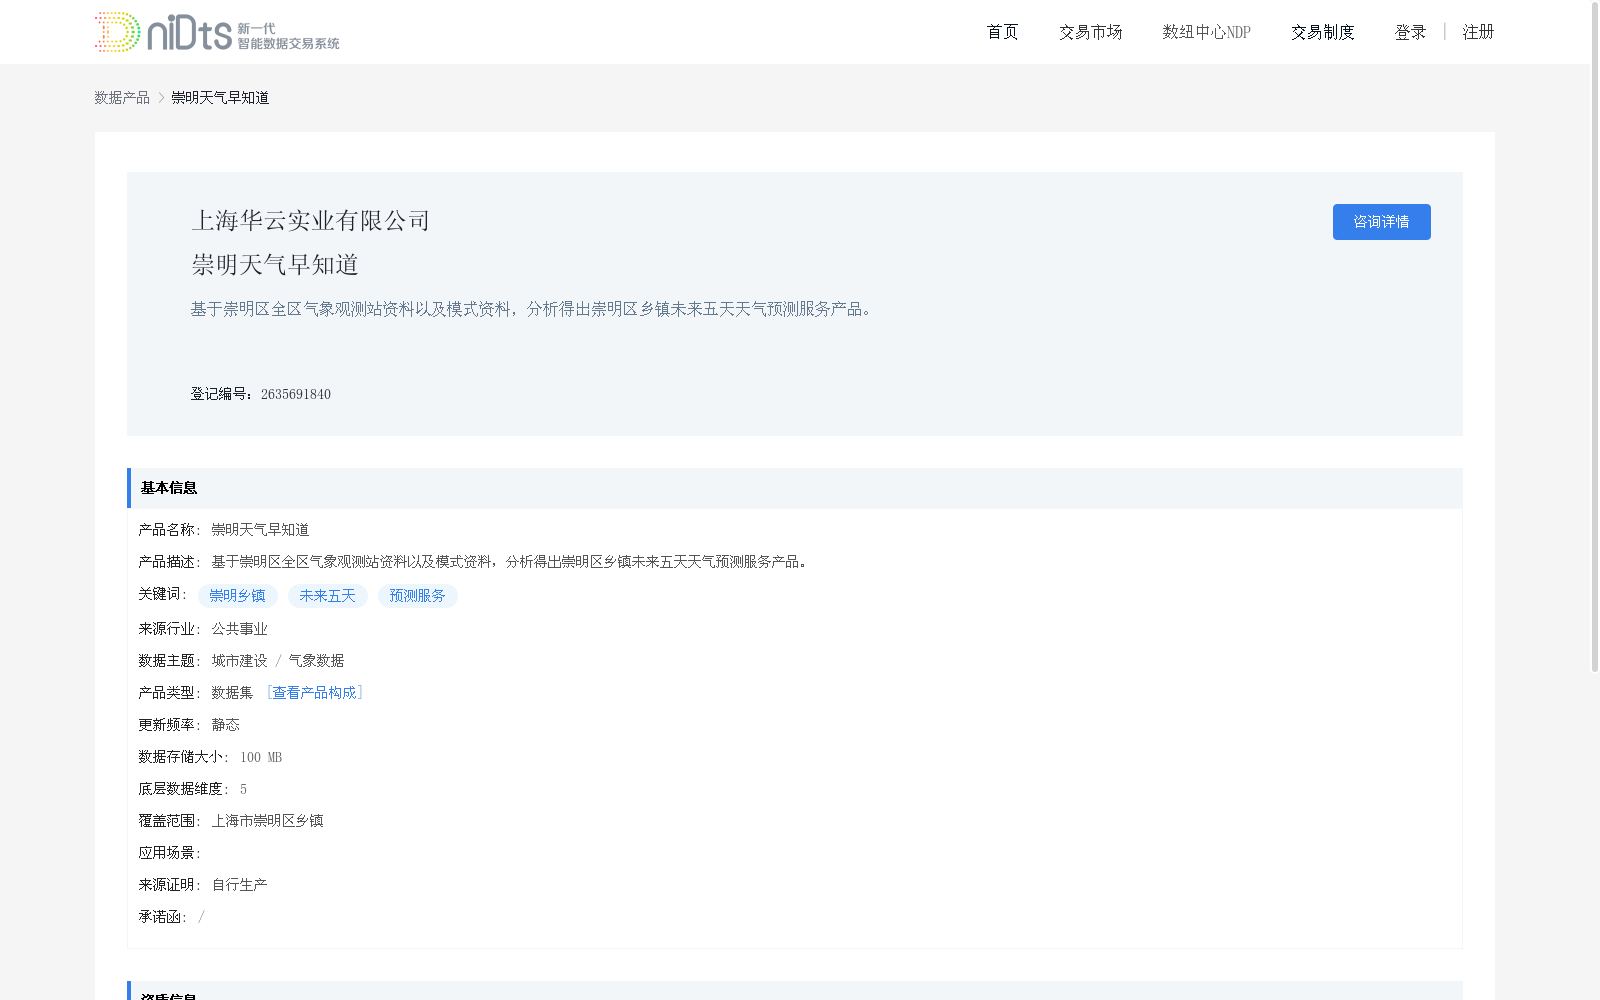Click the 崇明天气早知道 header product title
Screen dimensions: 1600x1000
(275, 265)
